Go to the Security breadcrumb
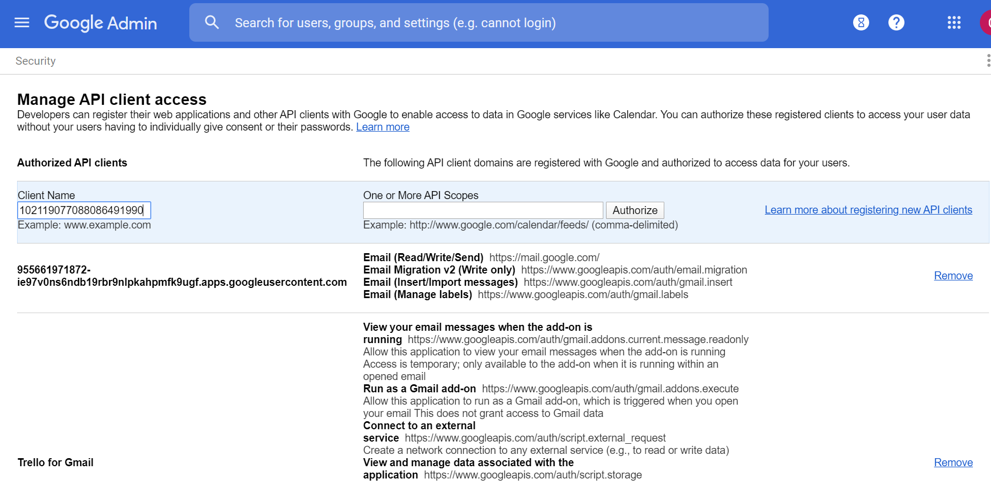This screenshot has height=482, width=991. 36,61
